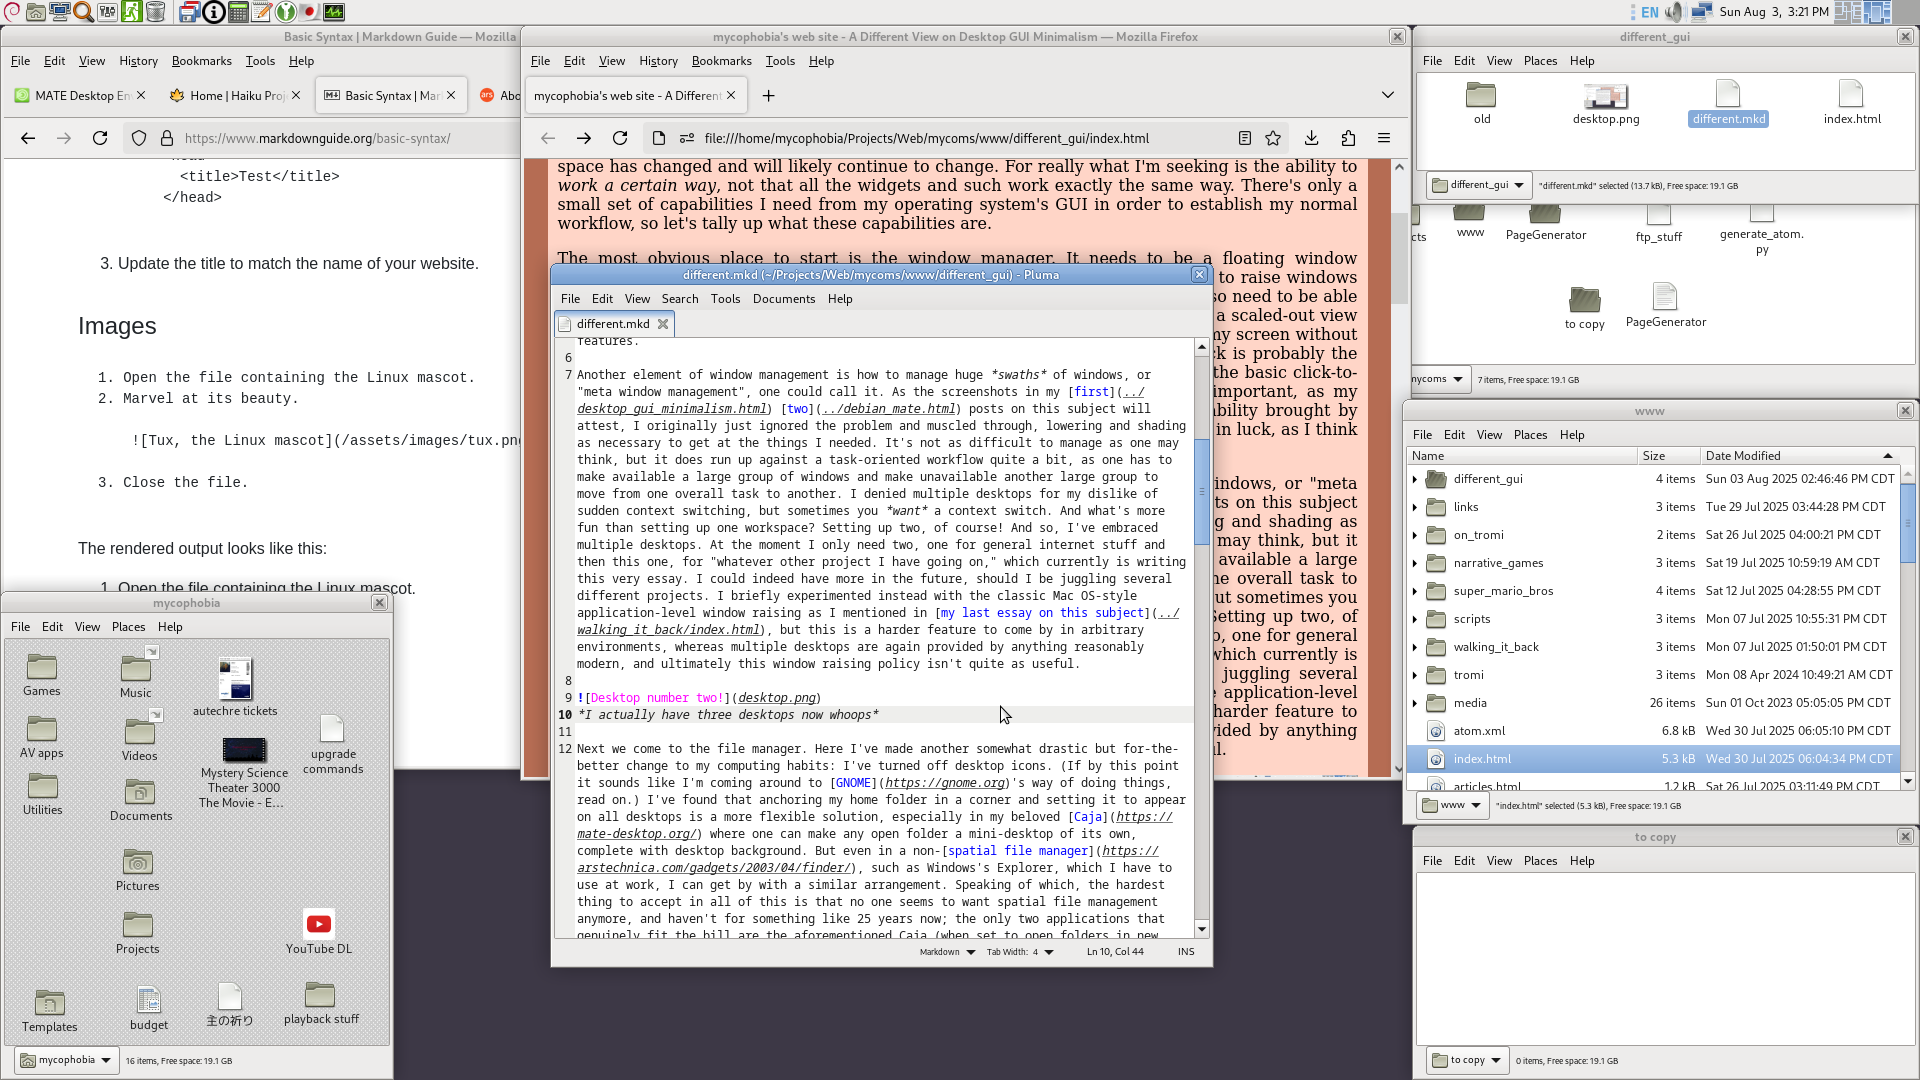Screen dimensions: 1920x1080
Task: Reload the mycophobia page in Firefox
Action: tap(620, 138)
